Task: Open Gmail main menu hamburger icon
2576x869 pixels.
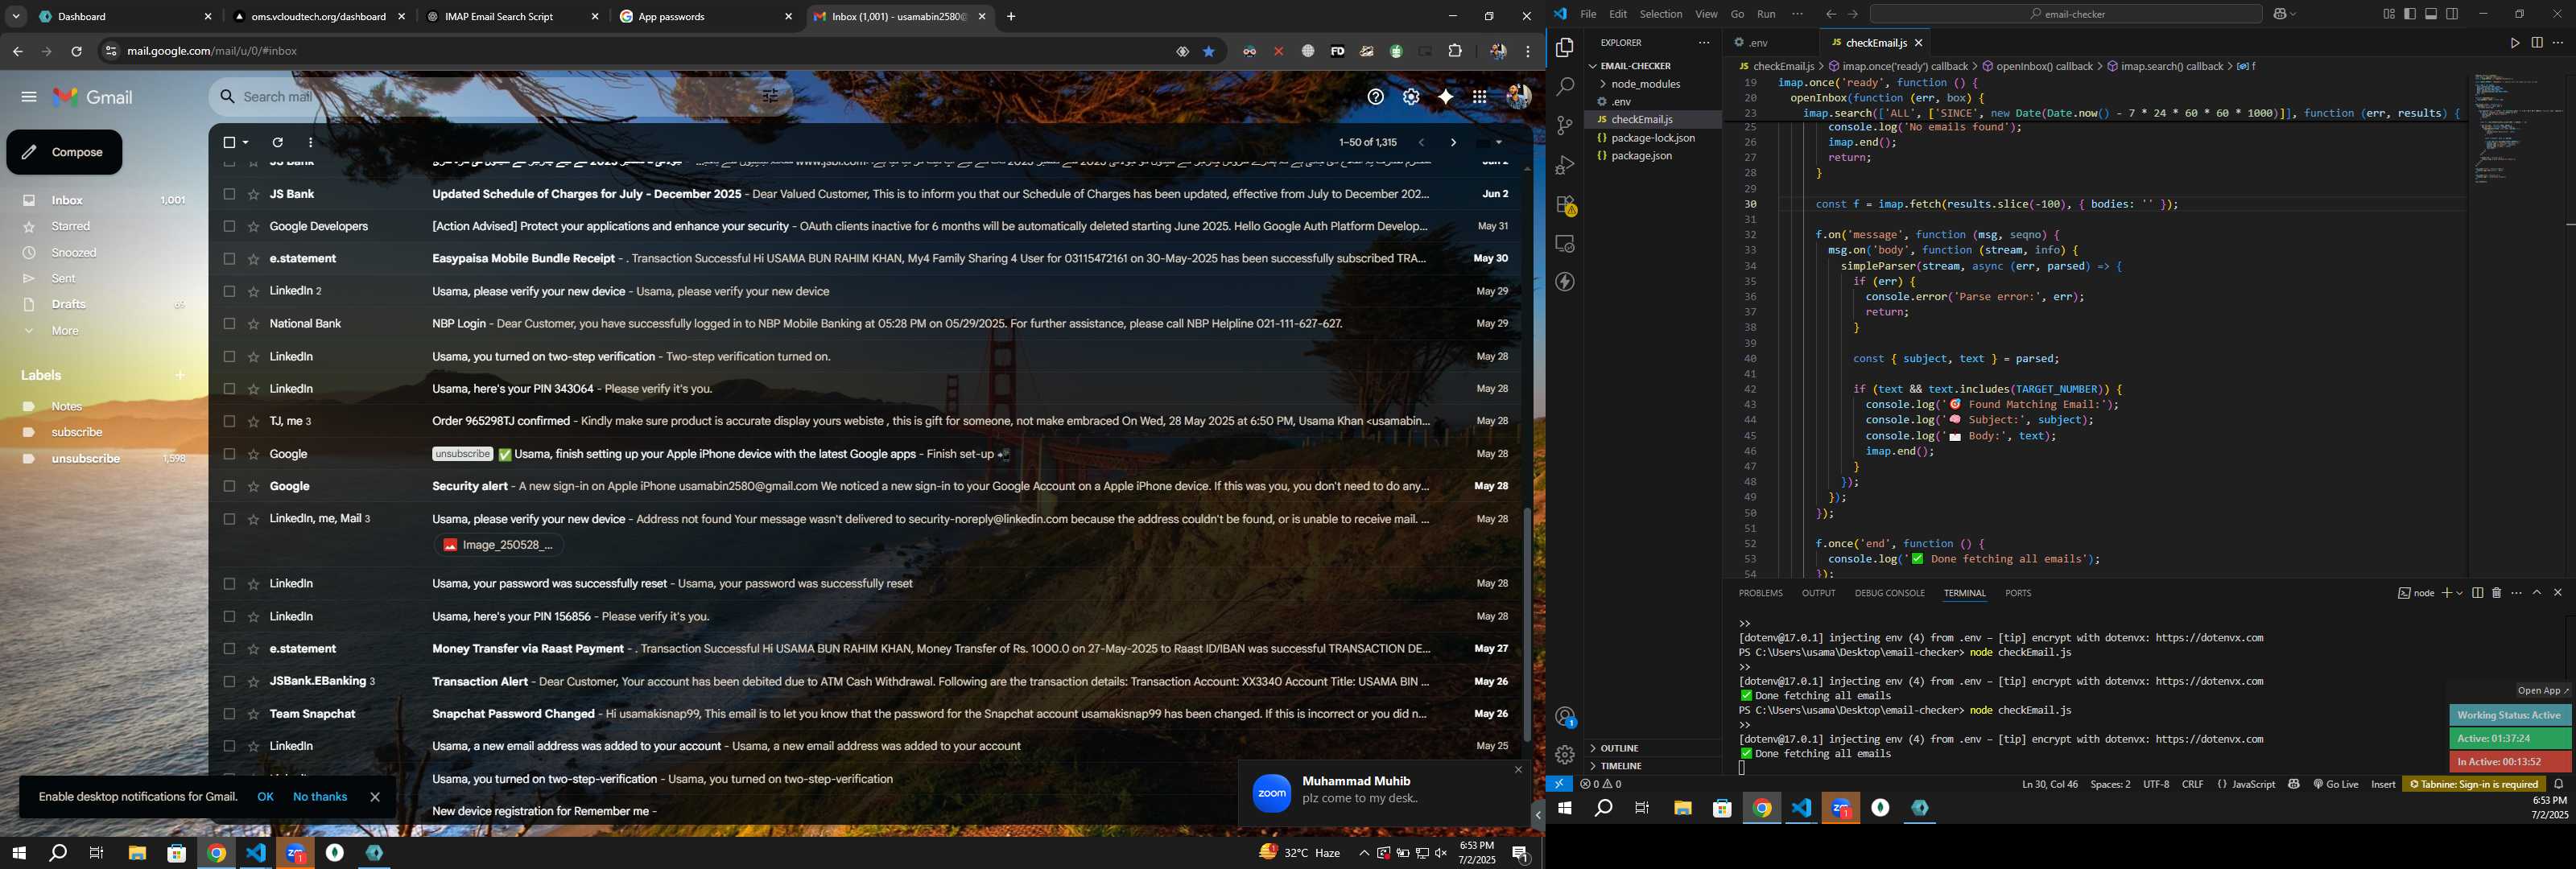Action: [x=28, y=97]
